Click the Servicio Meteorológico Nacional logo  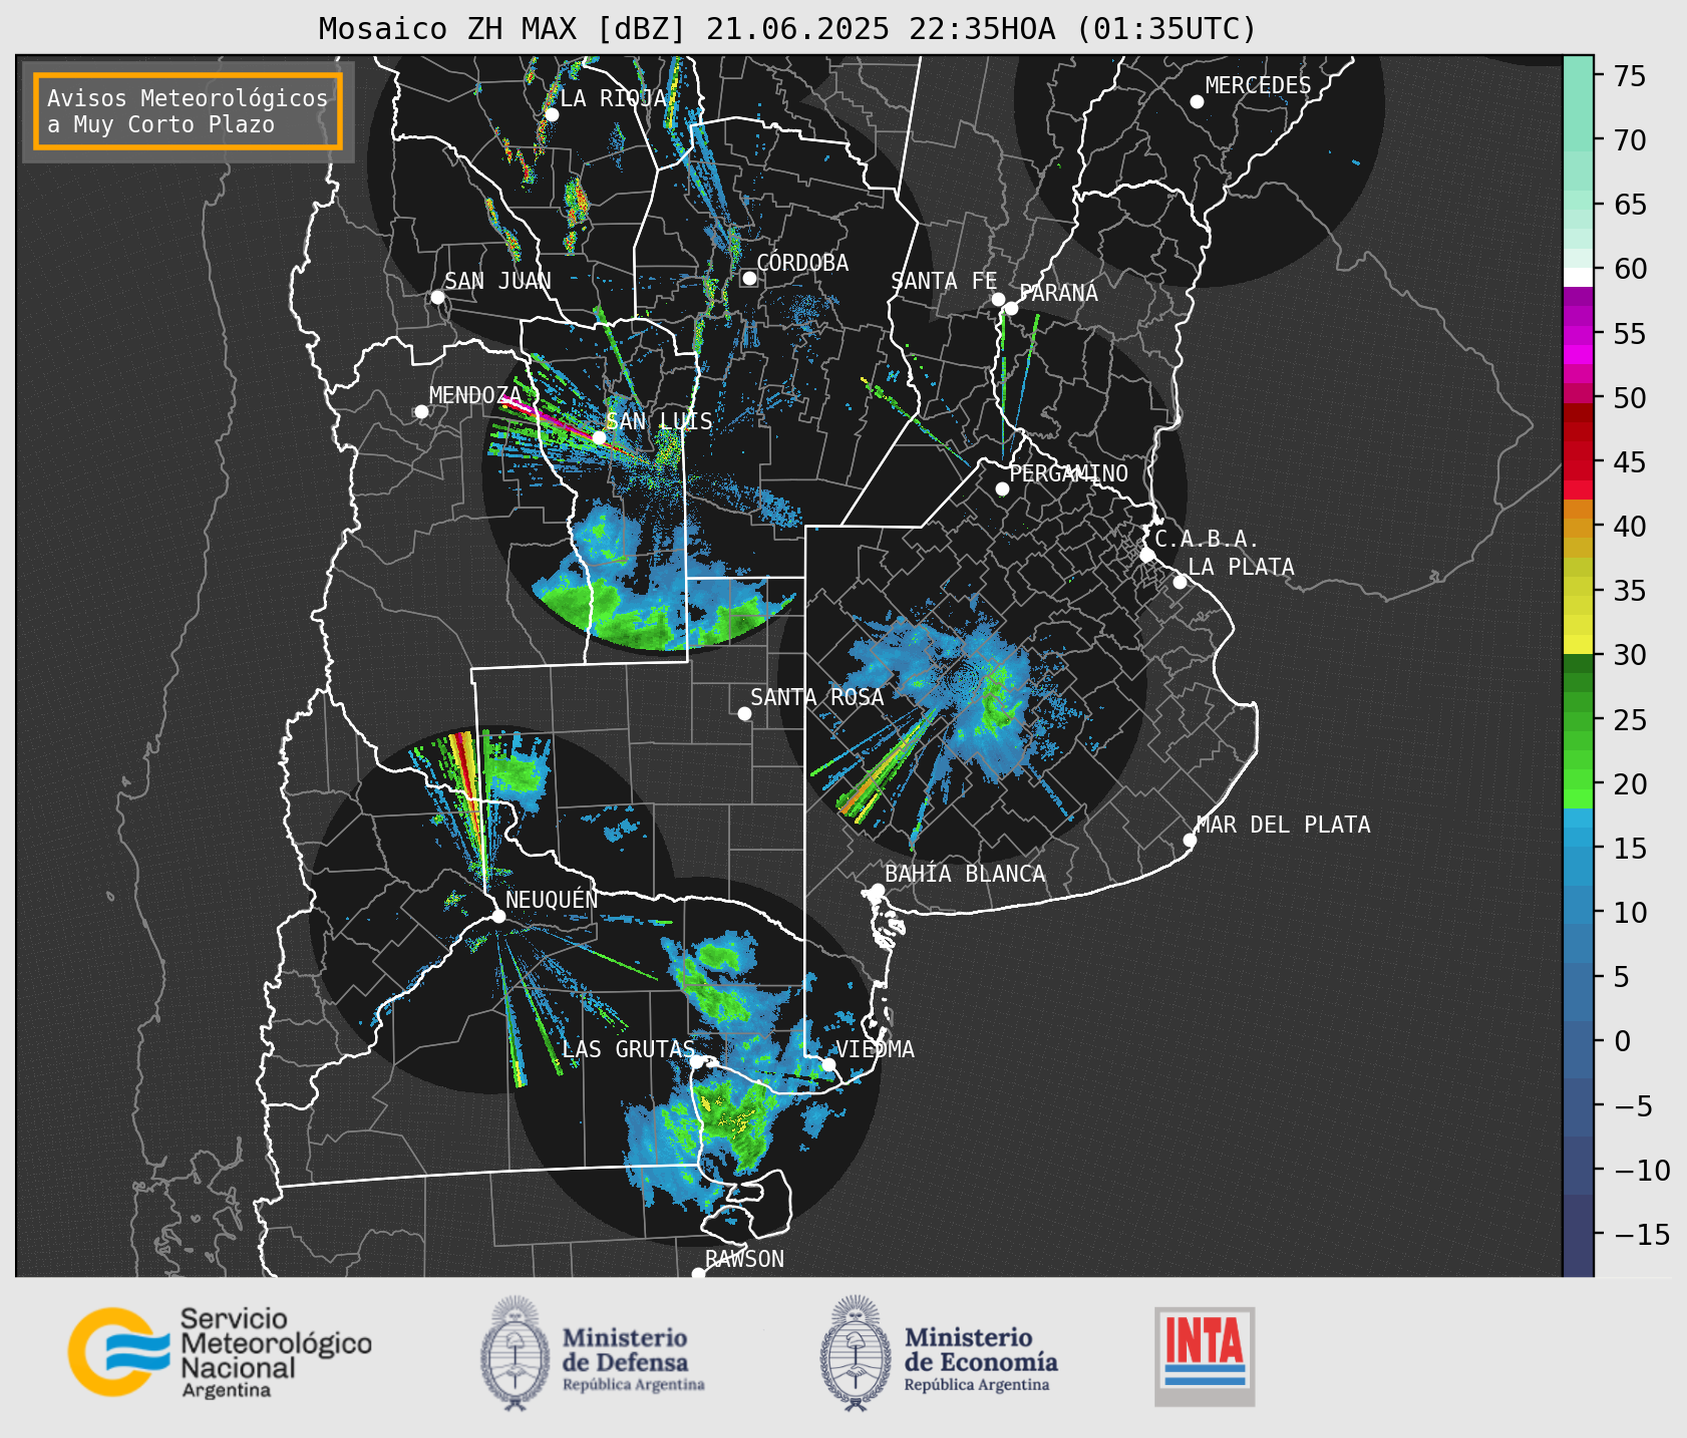click(x=219, y=1352)
